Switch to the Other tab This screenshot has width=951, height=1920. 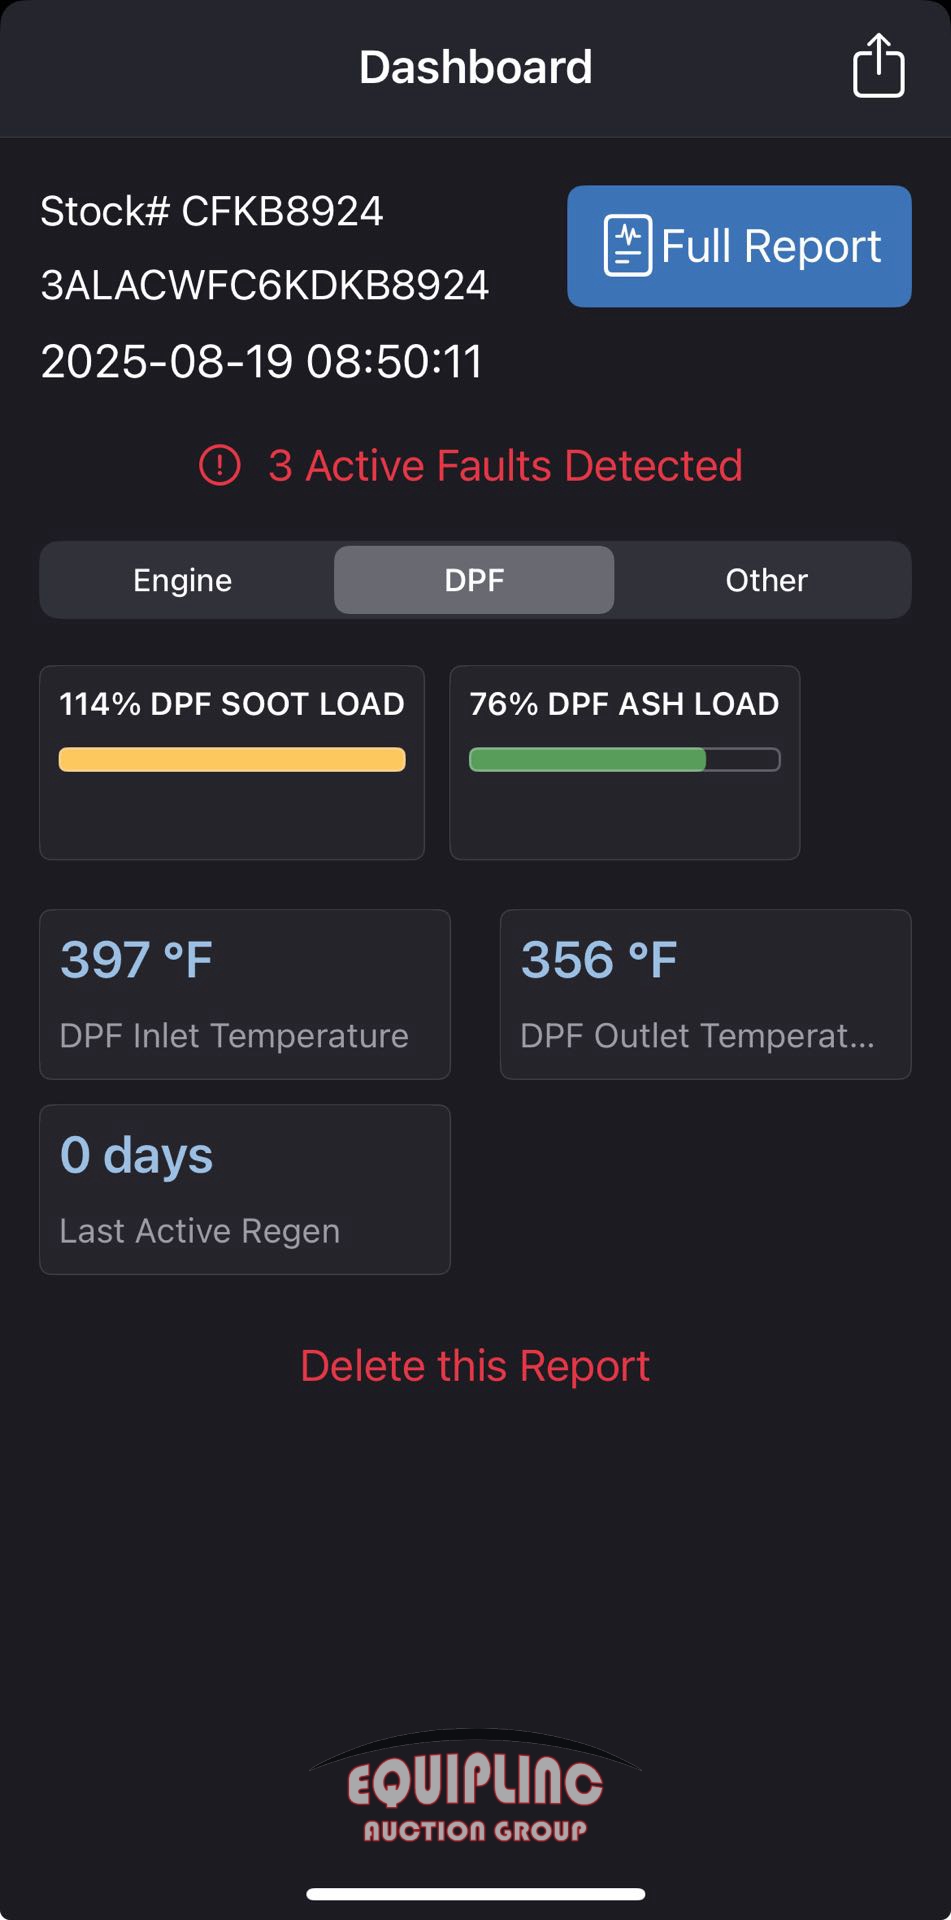coord(766,580)
